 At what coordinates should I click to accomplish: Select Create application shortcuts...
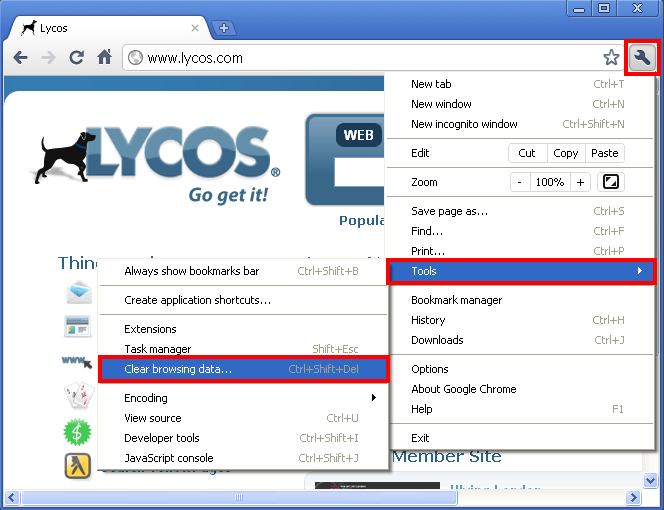tap(243, 300)
